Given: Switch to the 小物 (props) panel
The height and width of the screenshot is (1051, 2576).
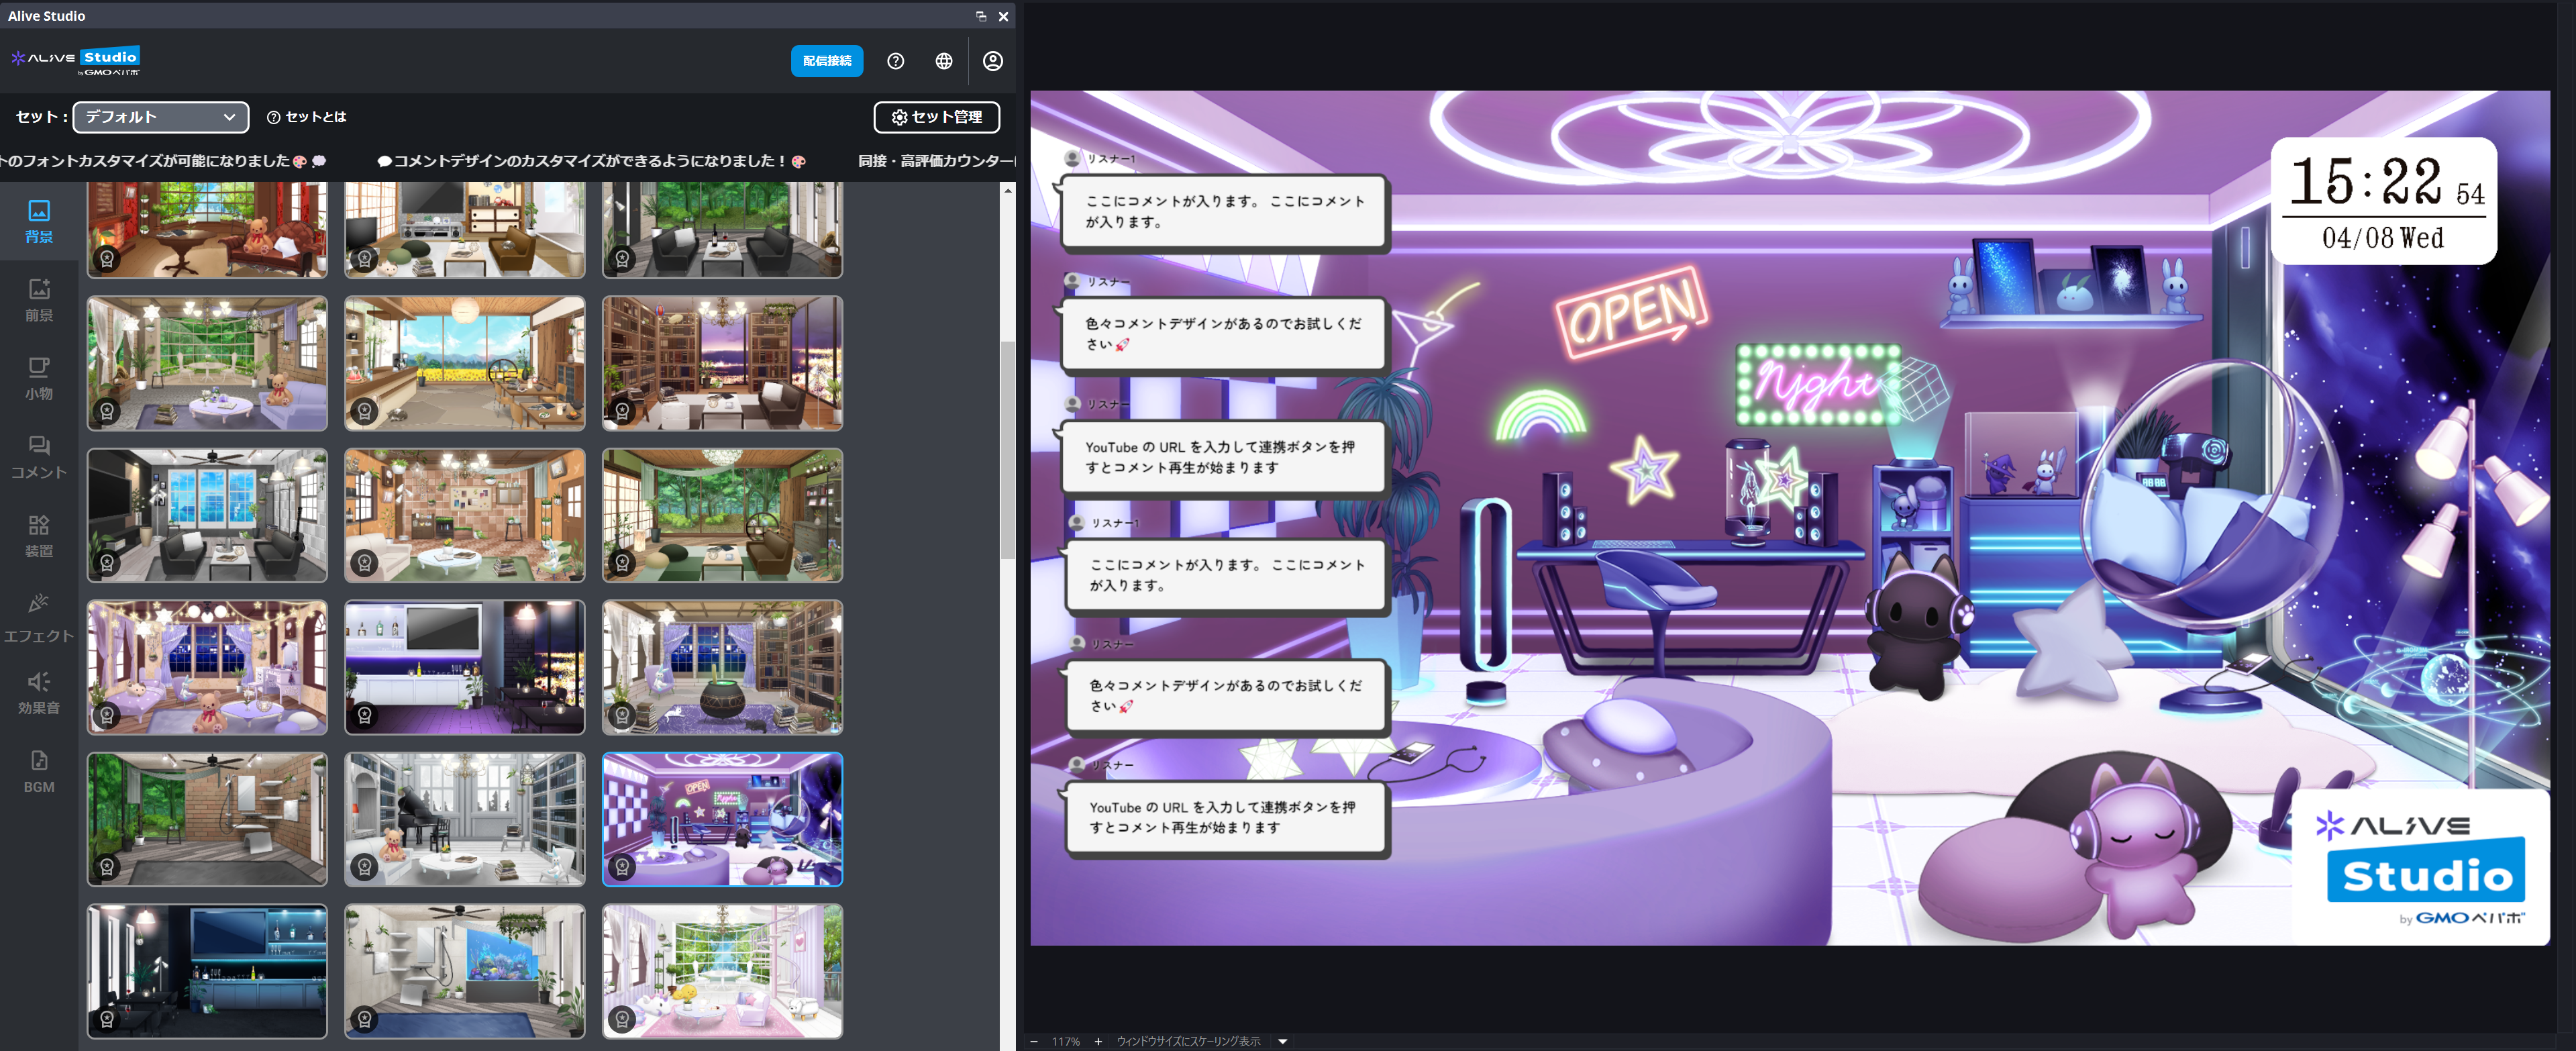Looking at the screenshot, I should [x=38, y=377].
